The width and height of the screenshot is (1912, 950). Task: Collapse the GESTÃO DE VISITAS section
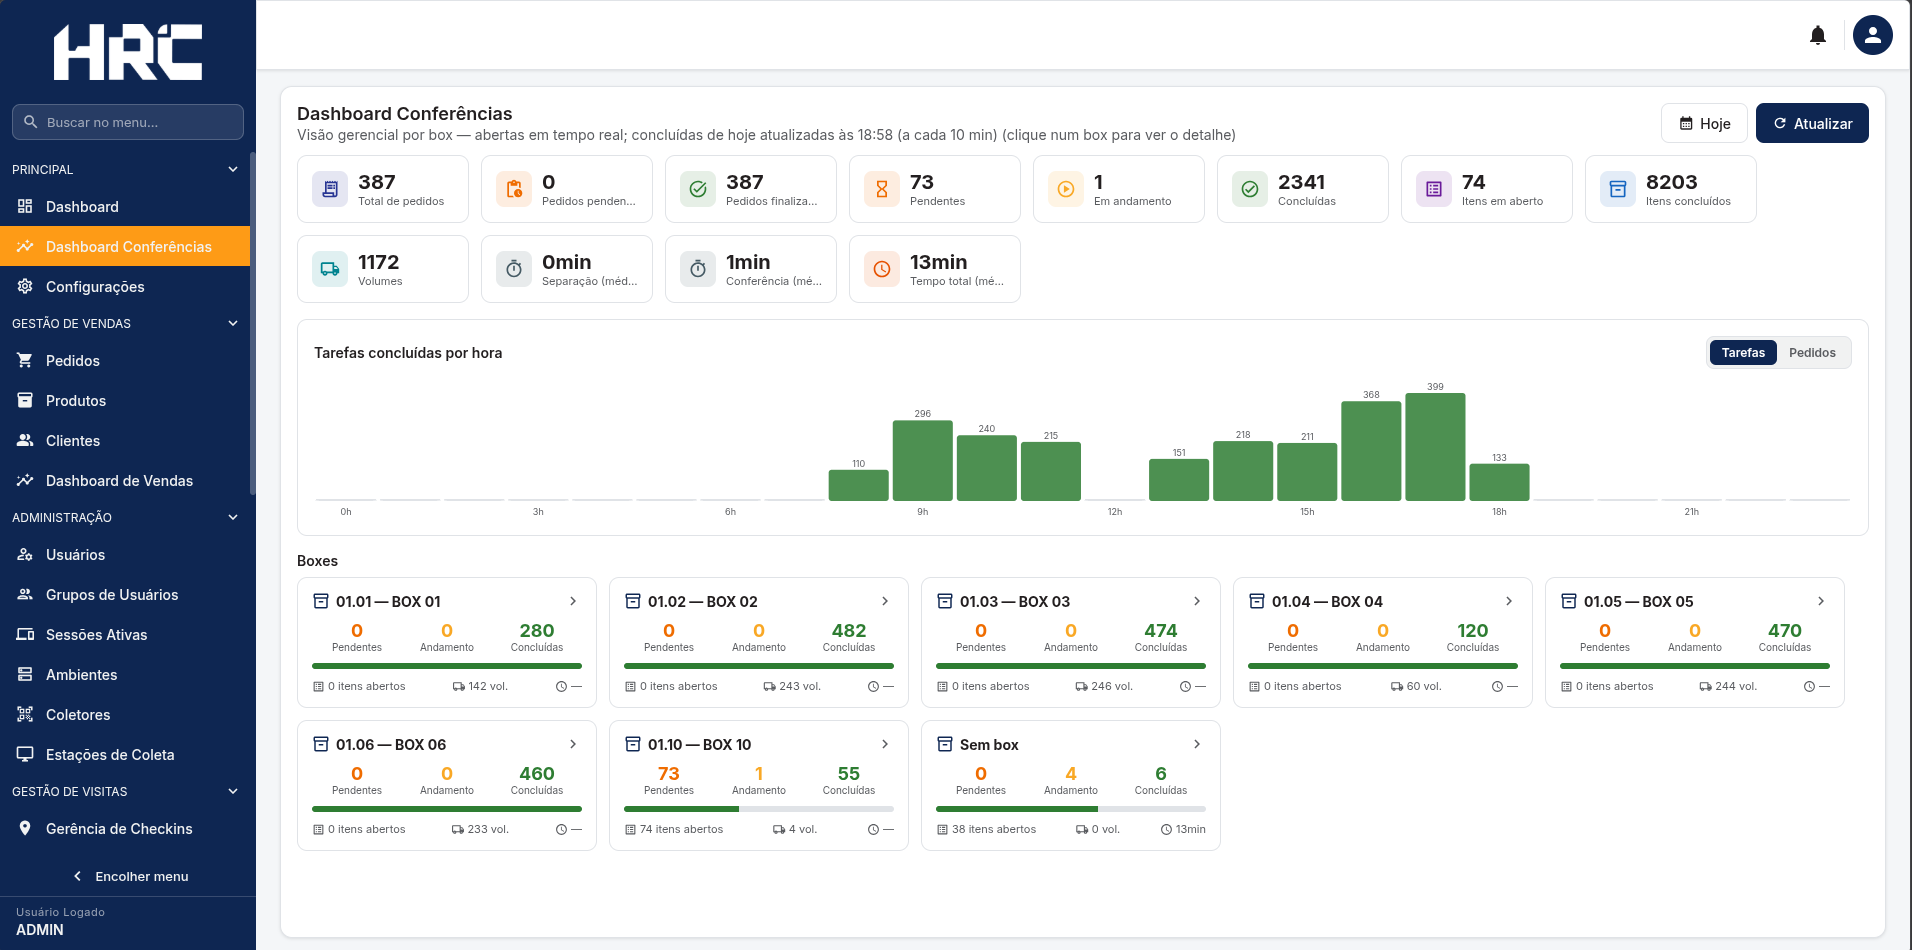[233, 791]
